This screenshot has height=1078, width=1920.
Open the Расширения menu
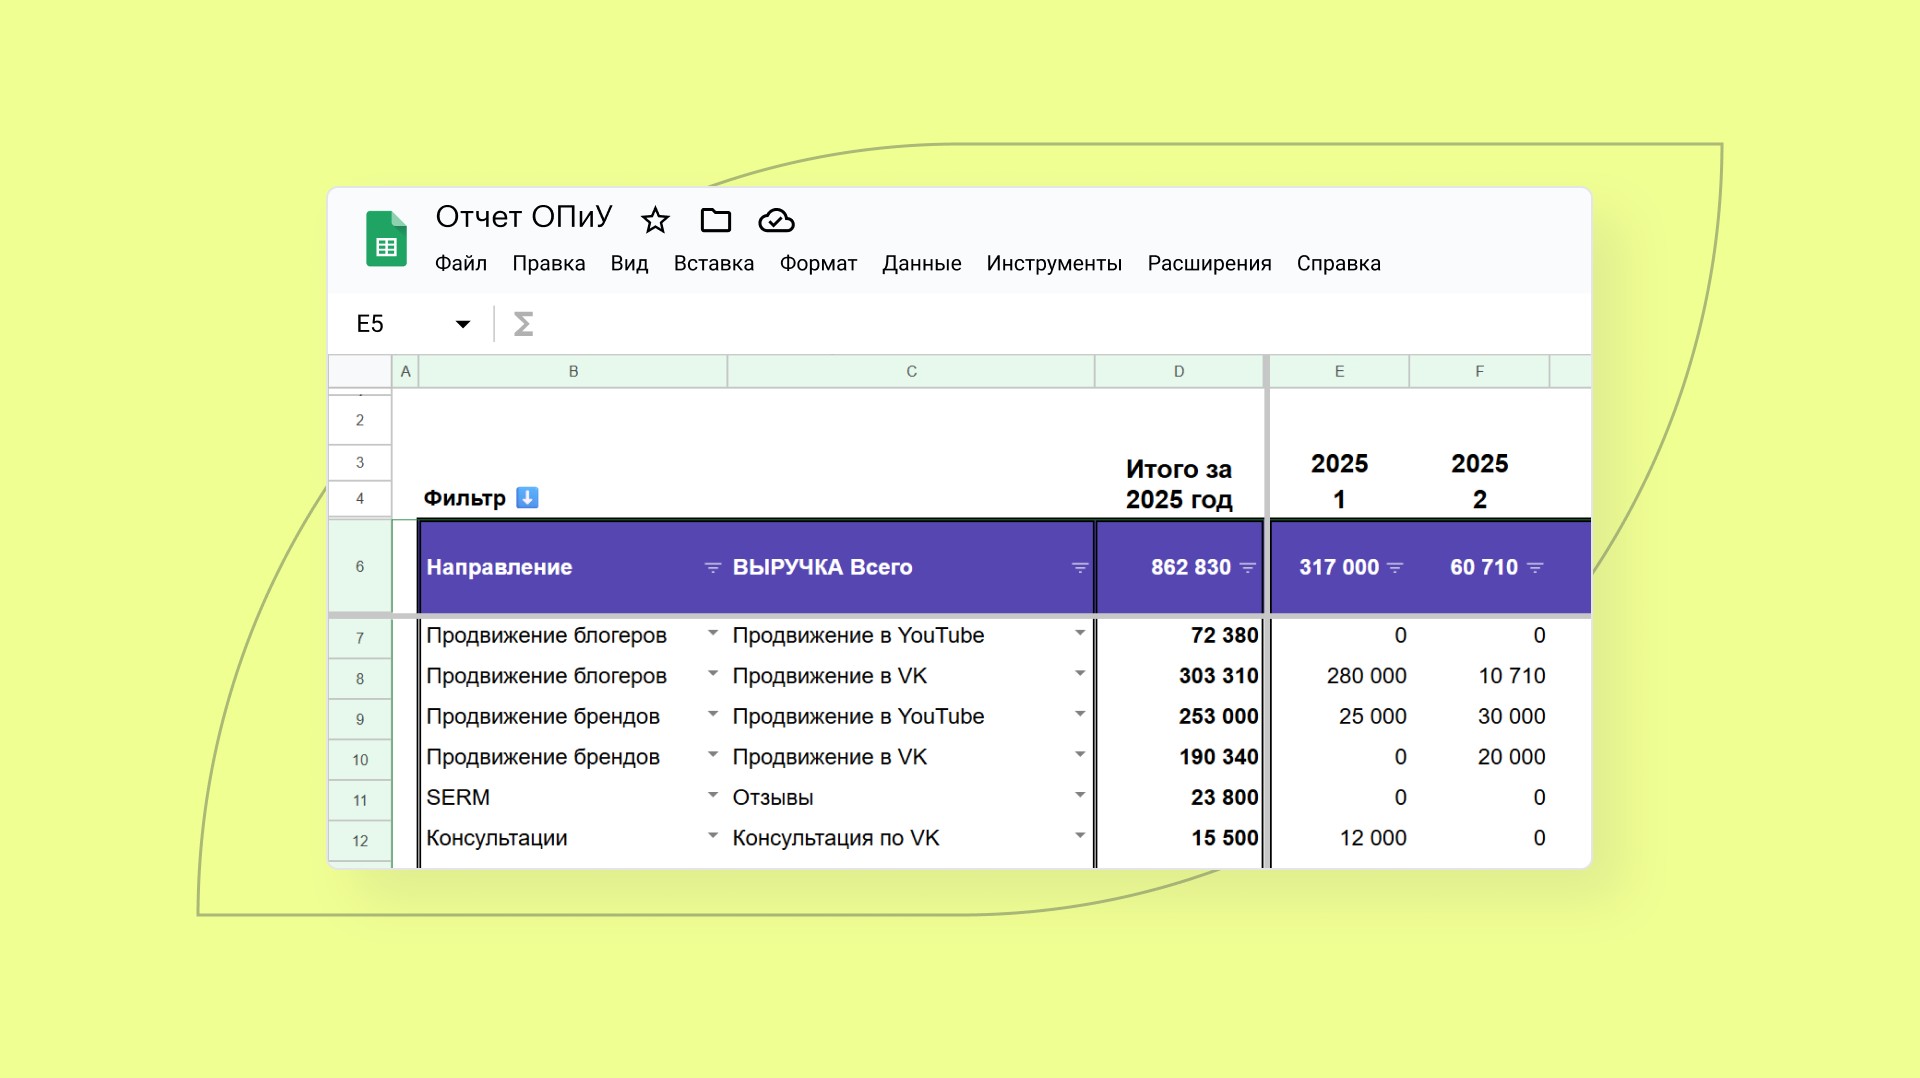click(x=1209, y=263)
